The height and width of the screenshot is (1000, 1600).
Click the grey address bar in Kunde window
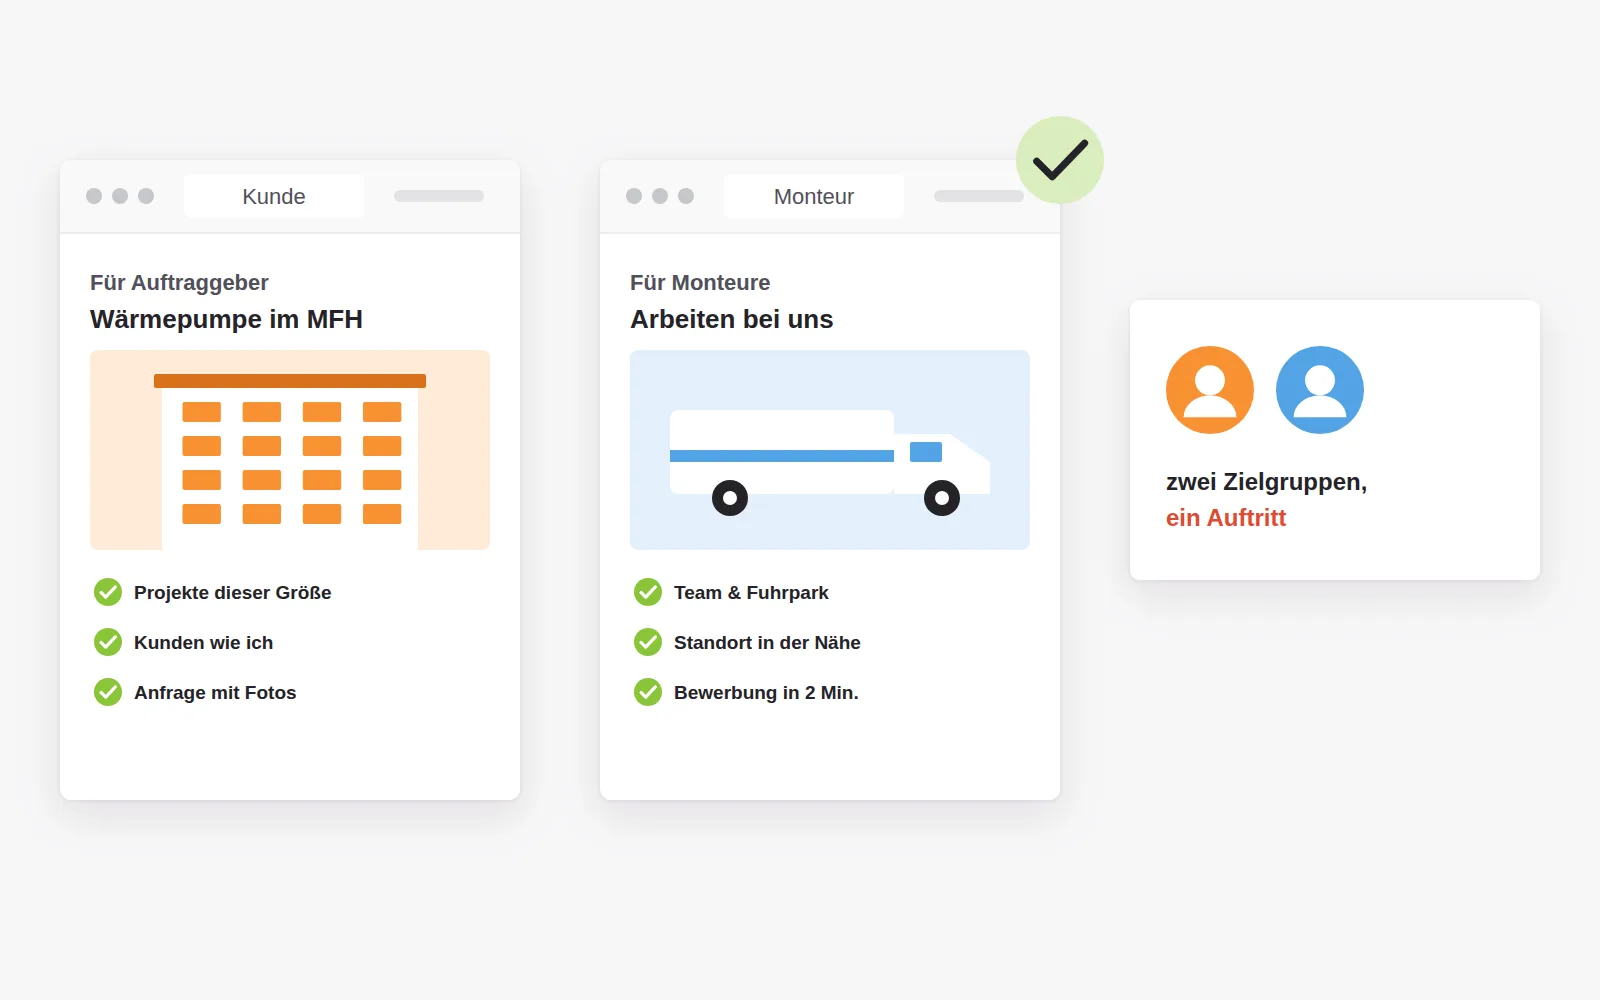439,196
